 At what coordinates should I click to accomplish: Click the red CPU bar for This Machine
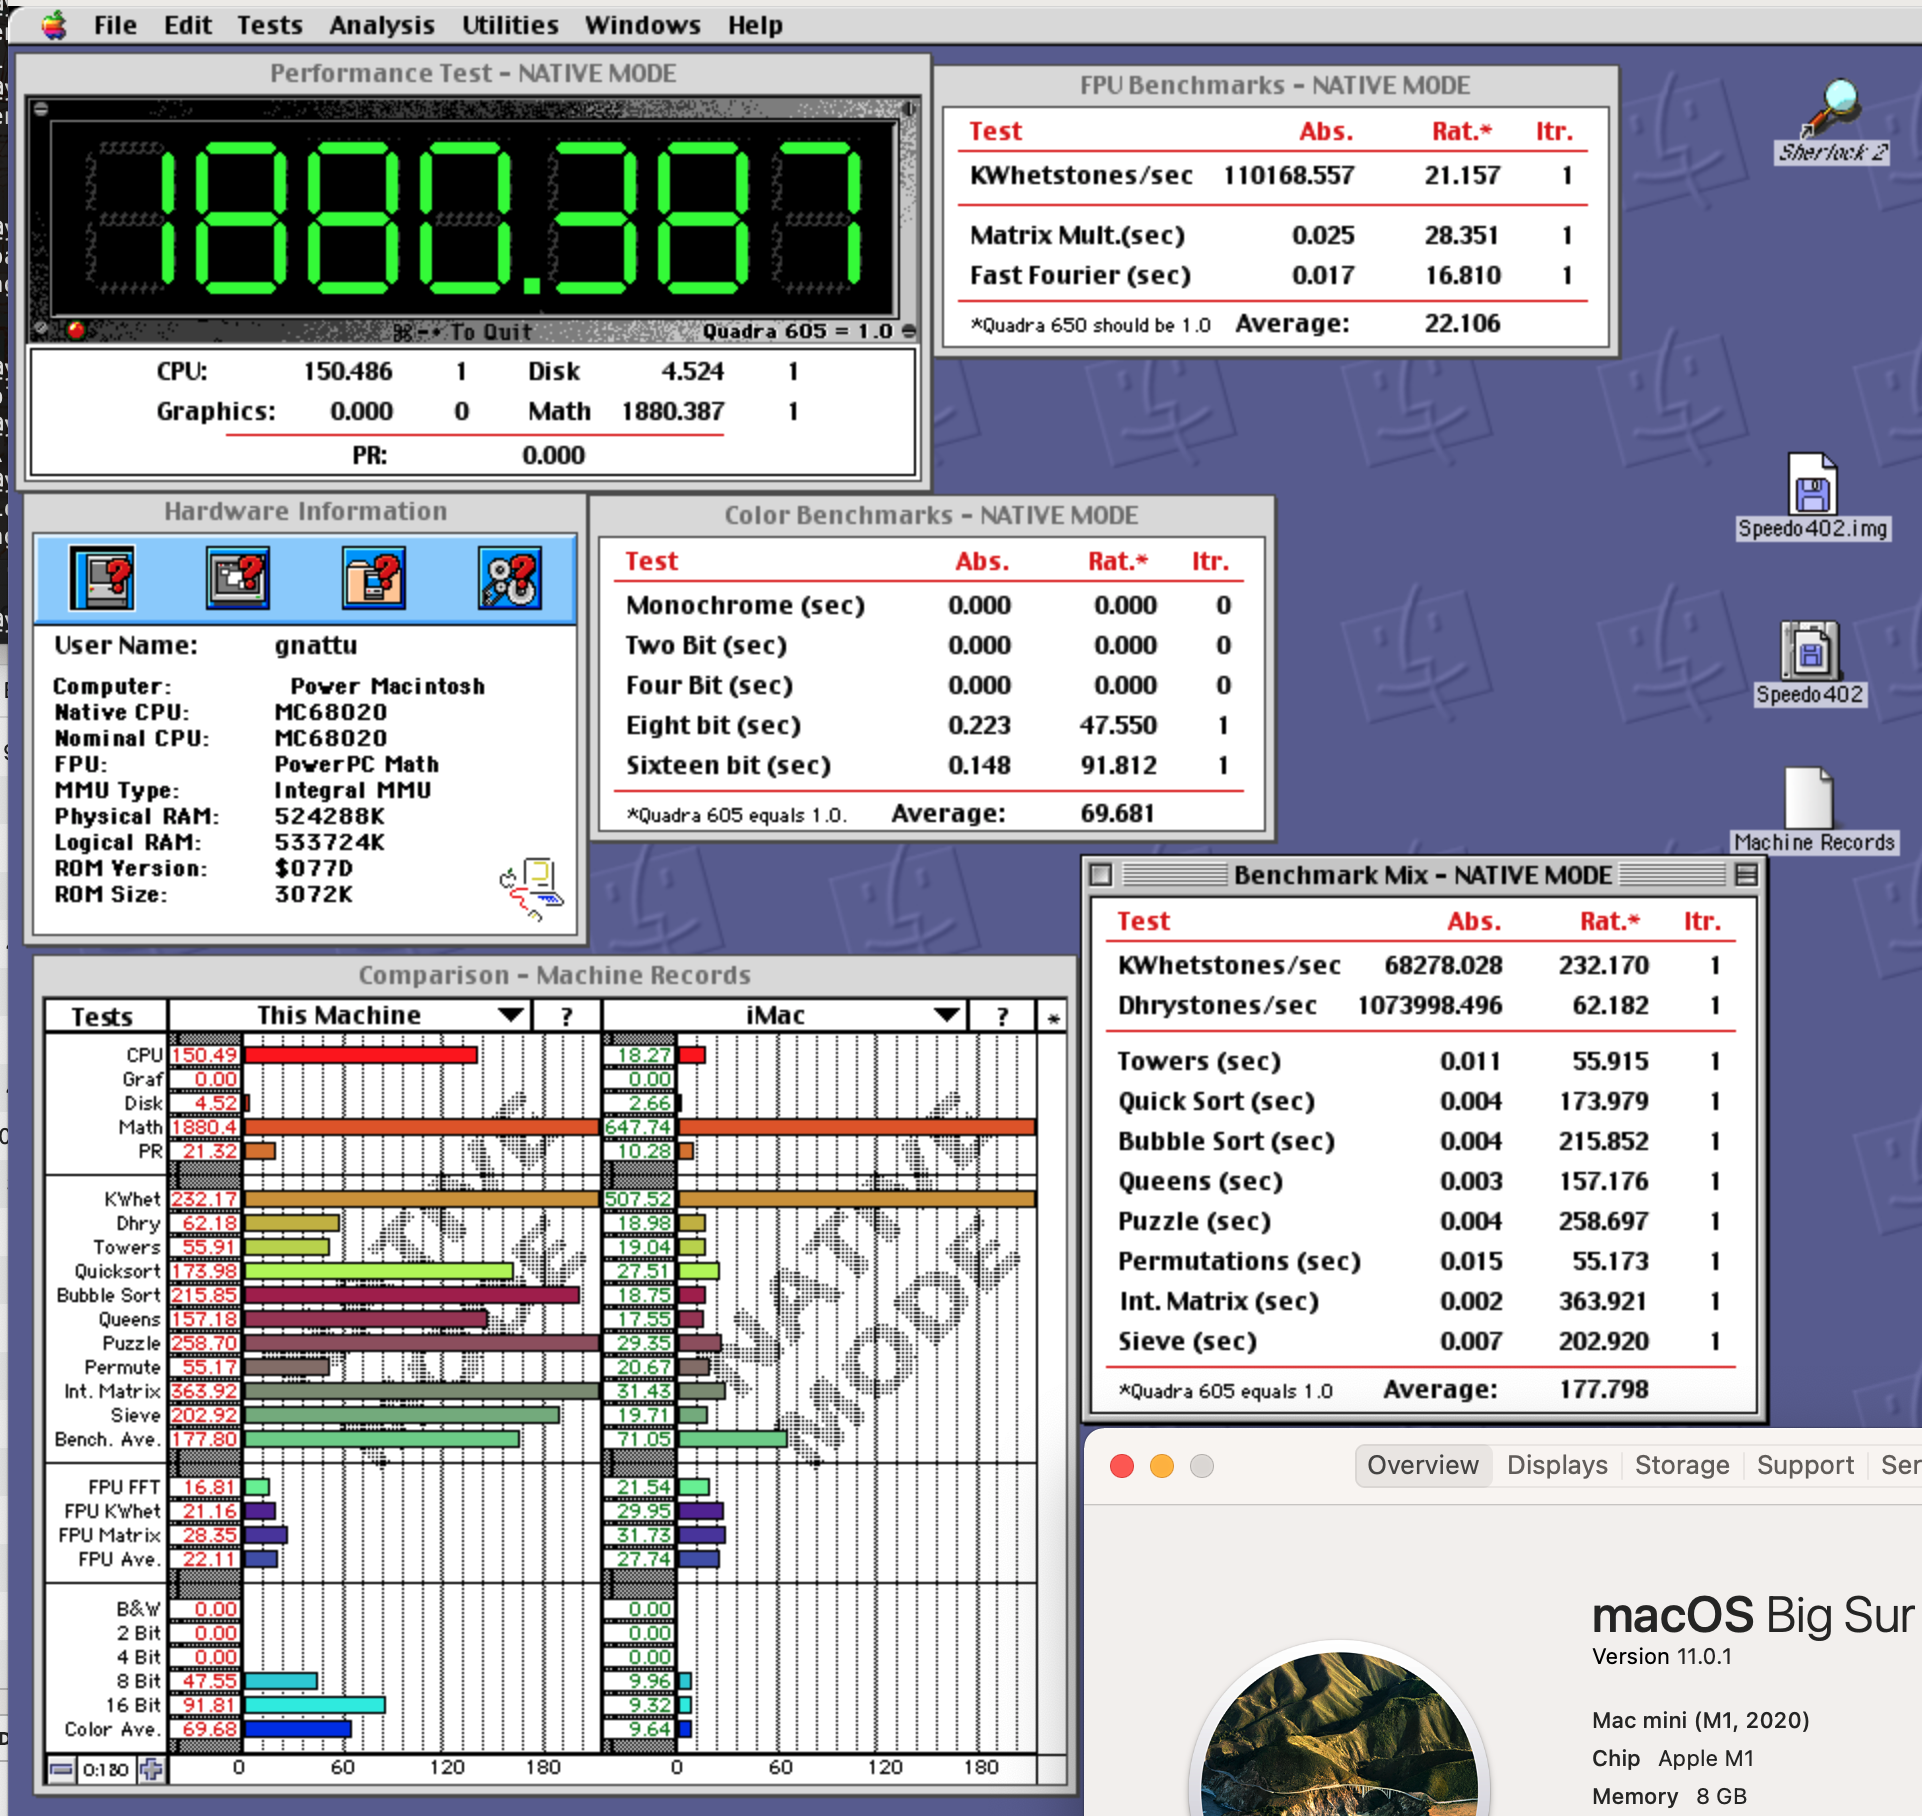click(x=360, y=1054)
